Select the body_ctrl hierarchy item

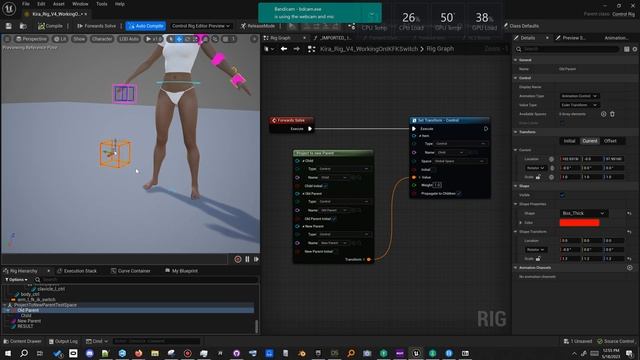coord(30,294)
